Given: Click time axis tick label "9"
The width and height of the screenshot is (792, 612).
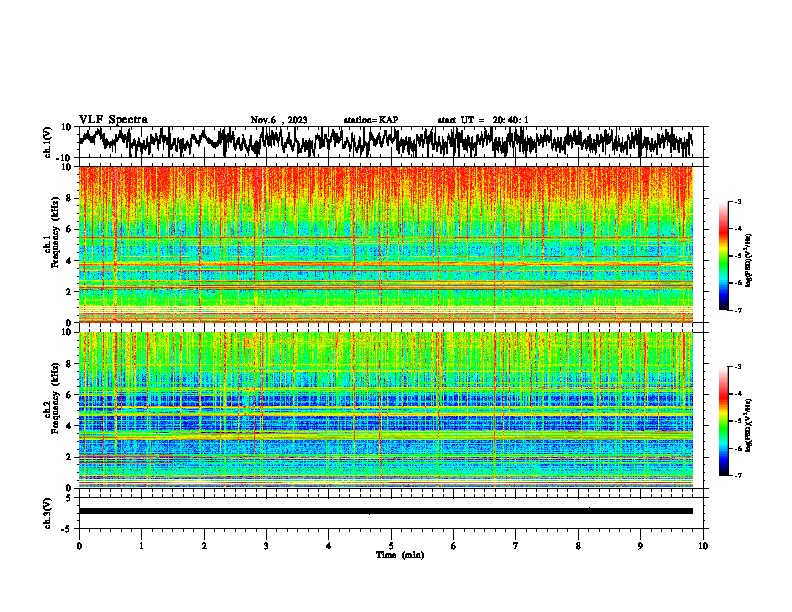Looking at the screenshot, I should (x=640, y=546).
